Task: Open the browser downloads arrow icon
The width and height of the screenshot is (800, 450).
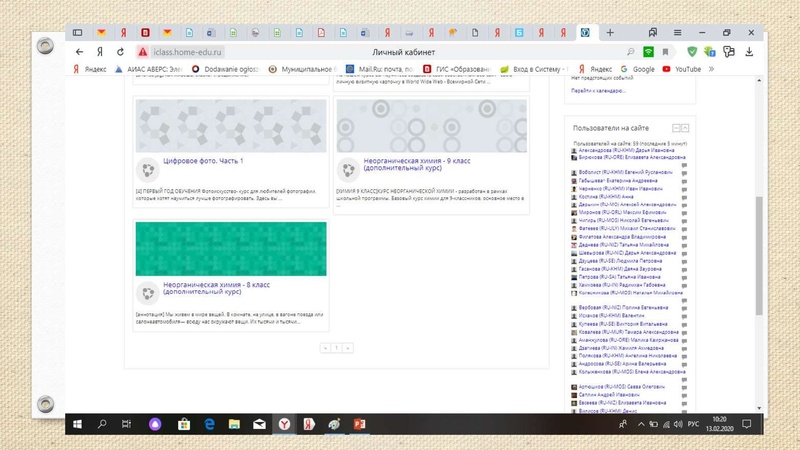Action: [x=749, y=52]
